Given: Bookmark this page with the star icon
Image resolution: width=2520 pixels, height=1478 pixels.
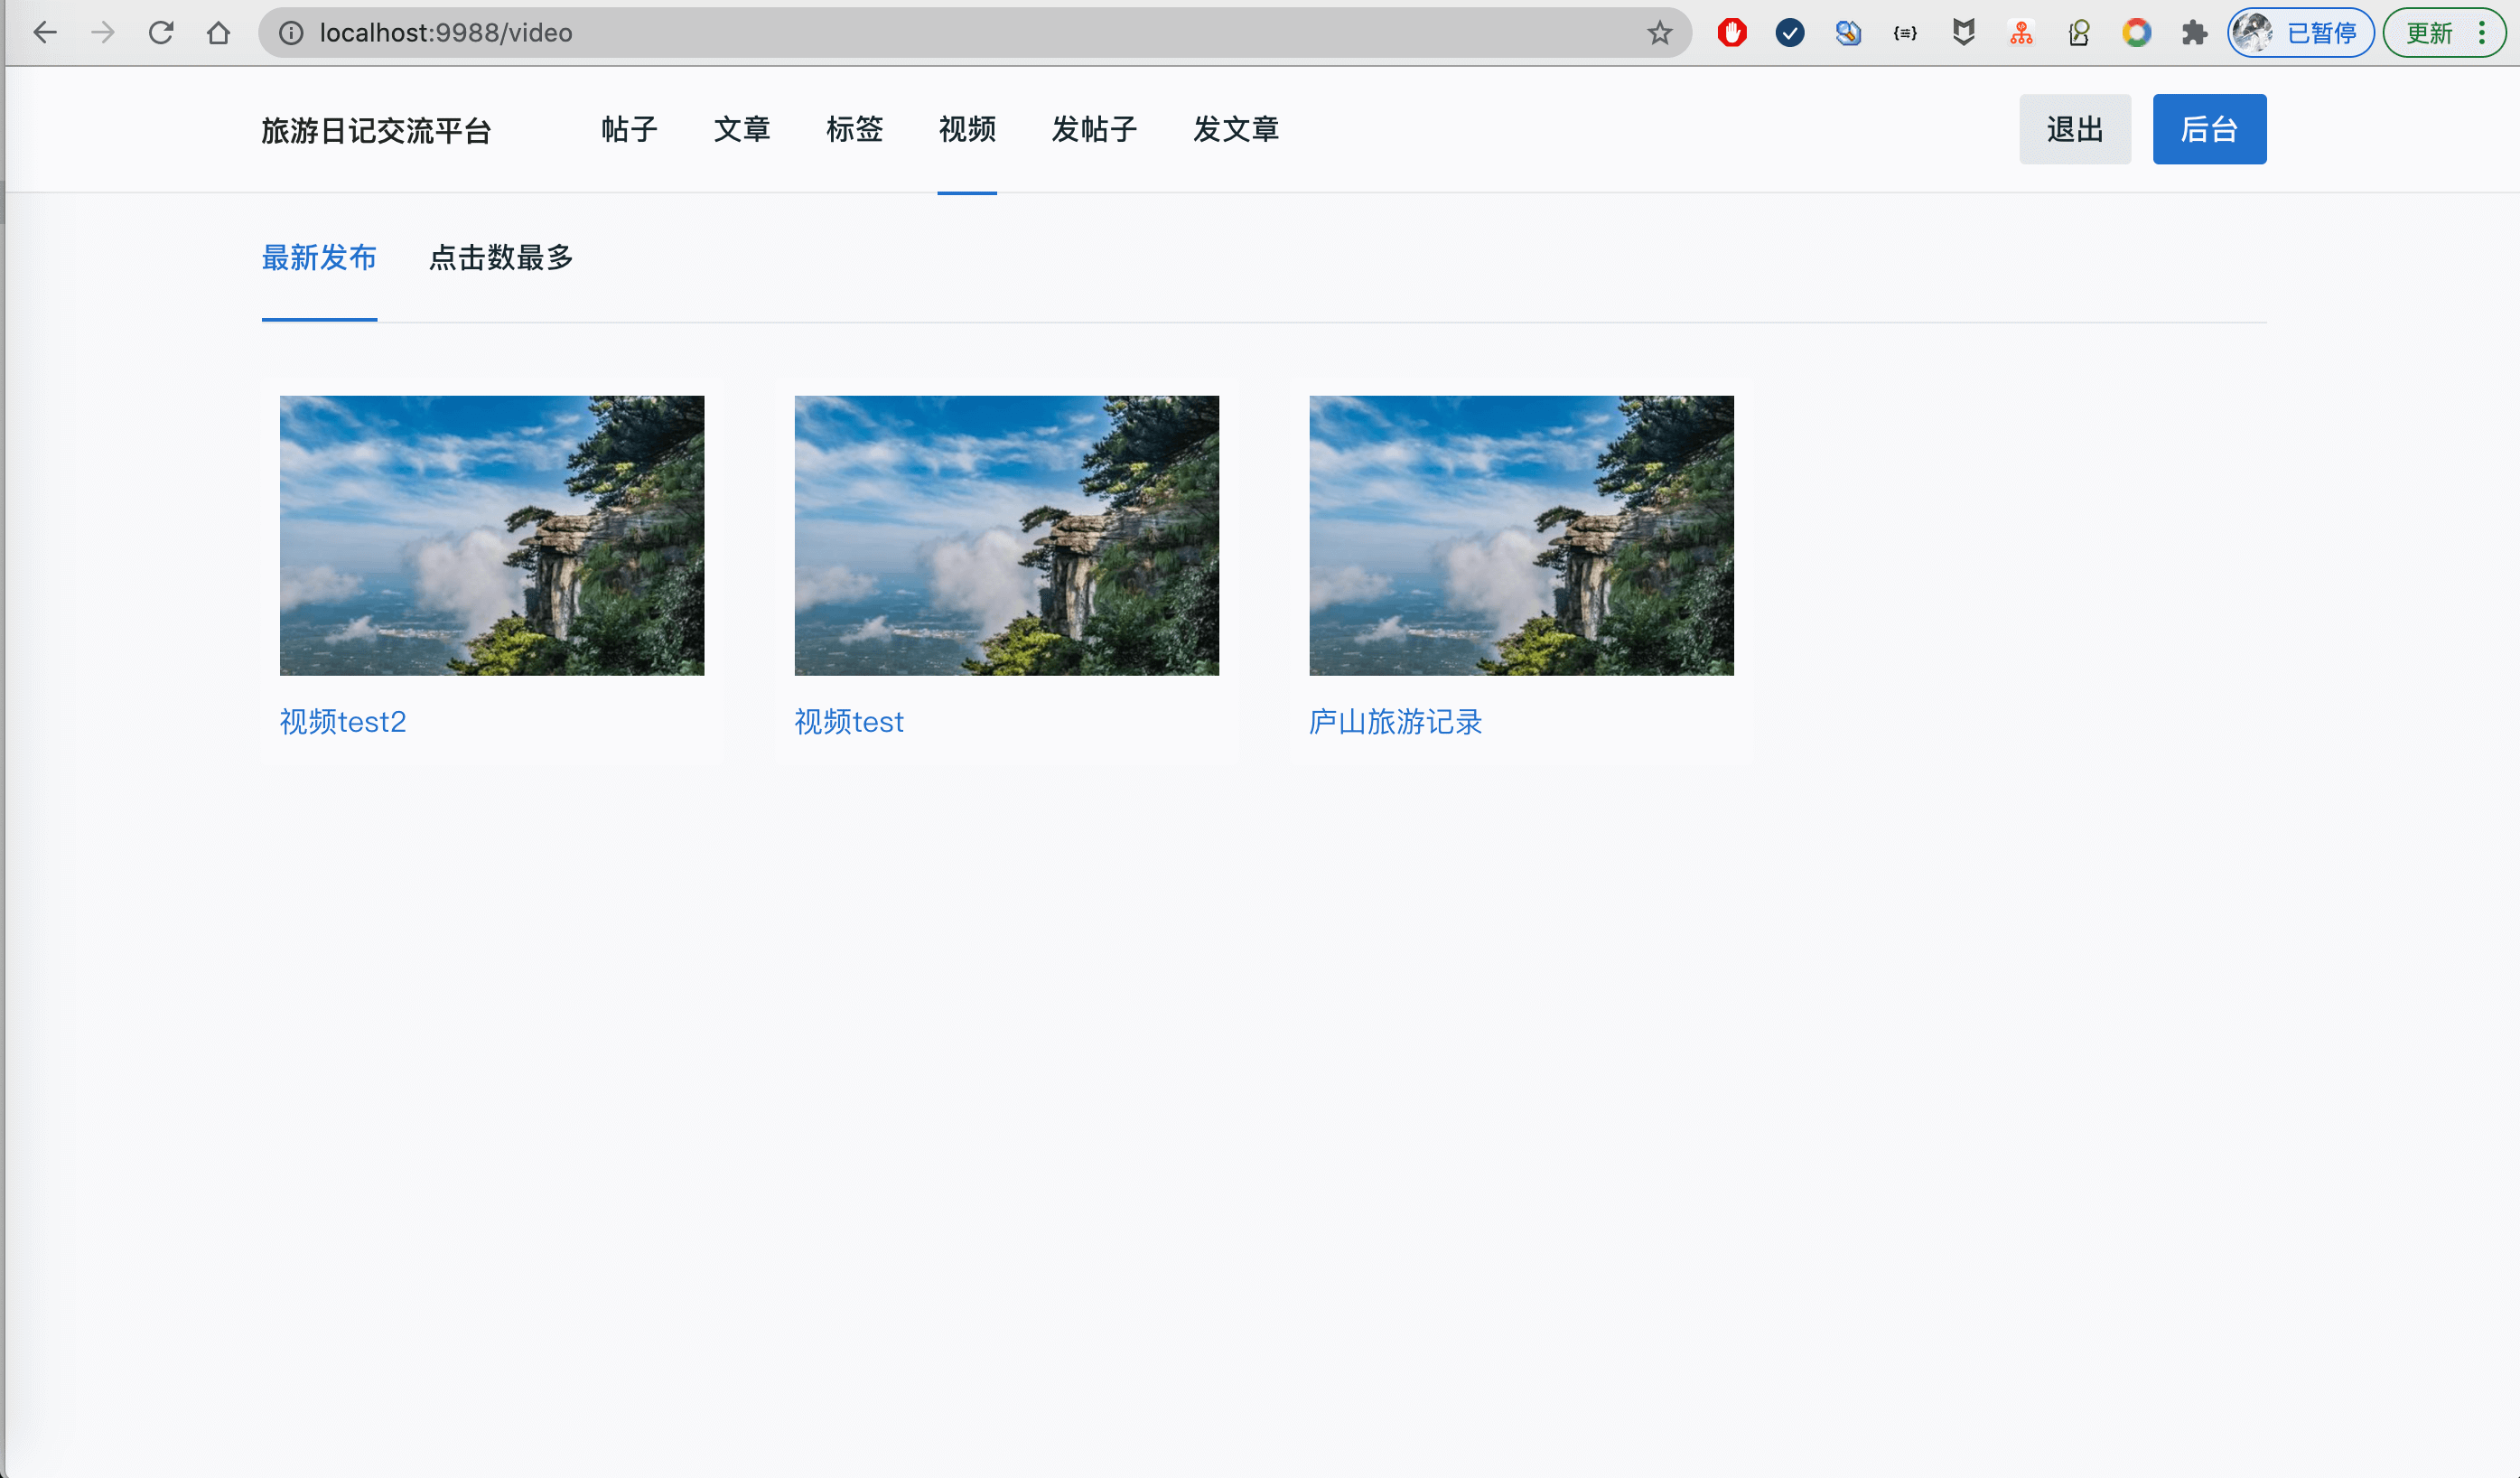Looking at the screenshot, I should (x=1659, y=33).
